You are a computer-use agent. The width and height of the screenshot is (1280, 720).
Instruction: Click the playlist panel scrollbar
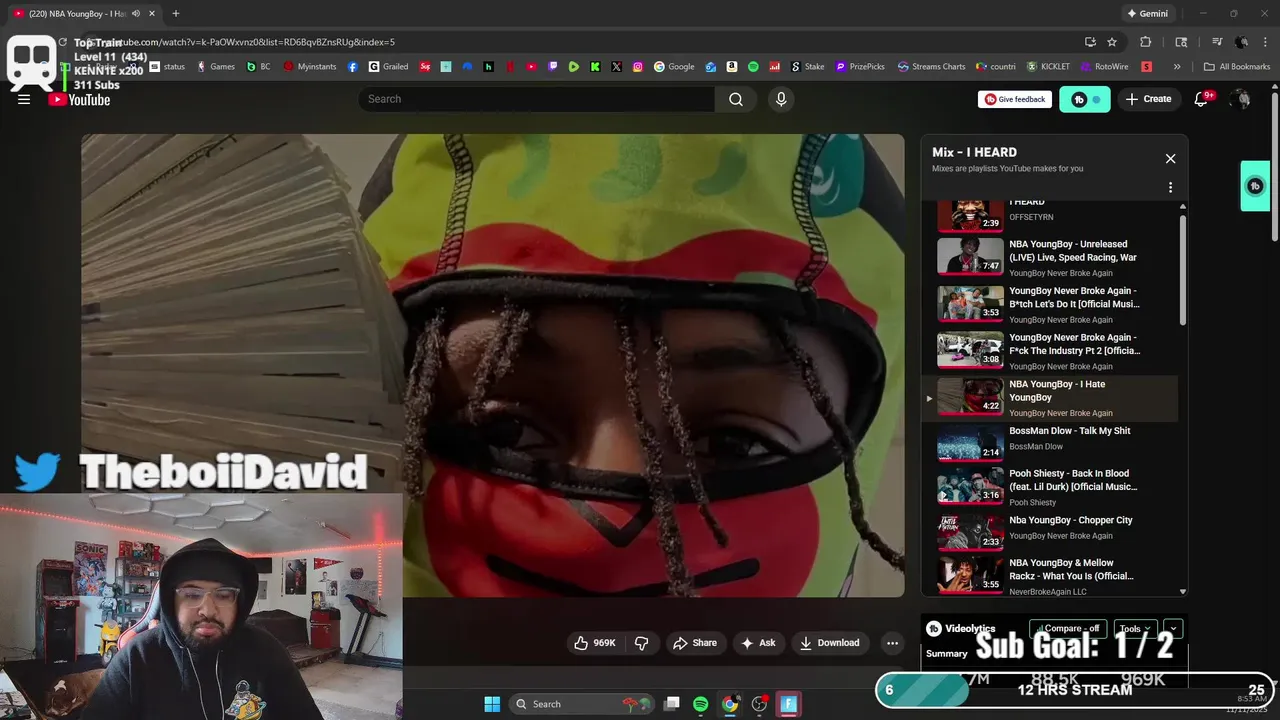[x=1183, y=270]
